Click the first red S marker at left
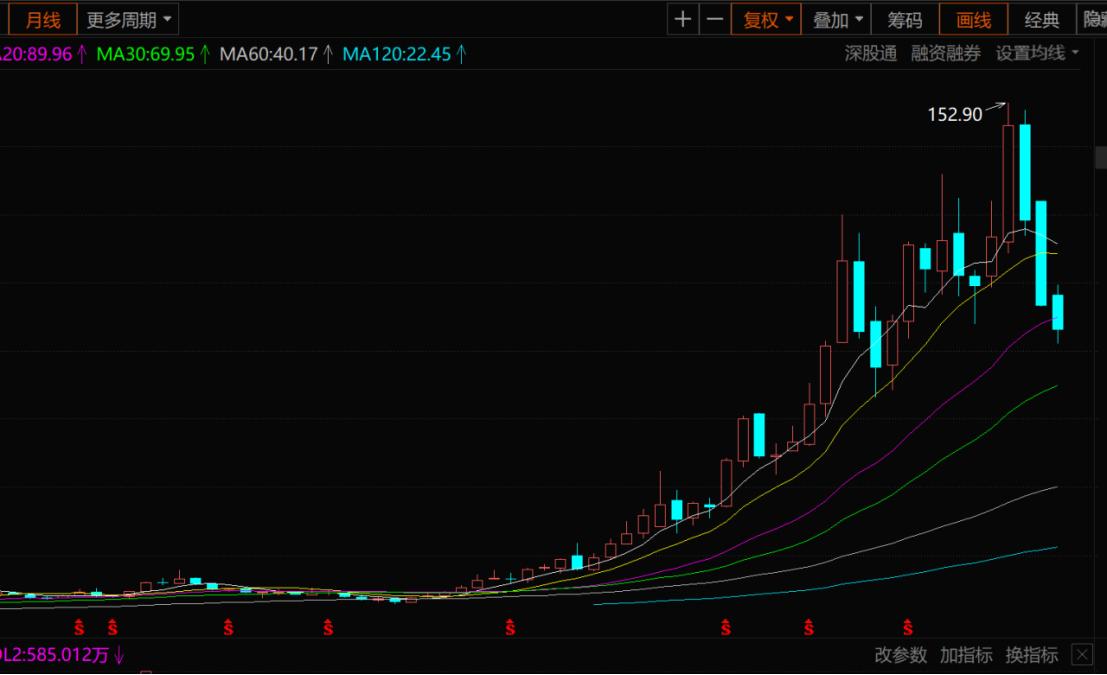Image resolution: width=1107 pixels, height=675 pixels. pos(80,628)
